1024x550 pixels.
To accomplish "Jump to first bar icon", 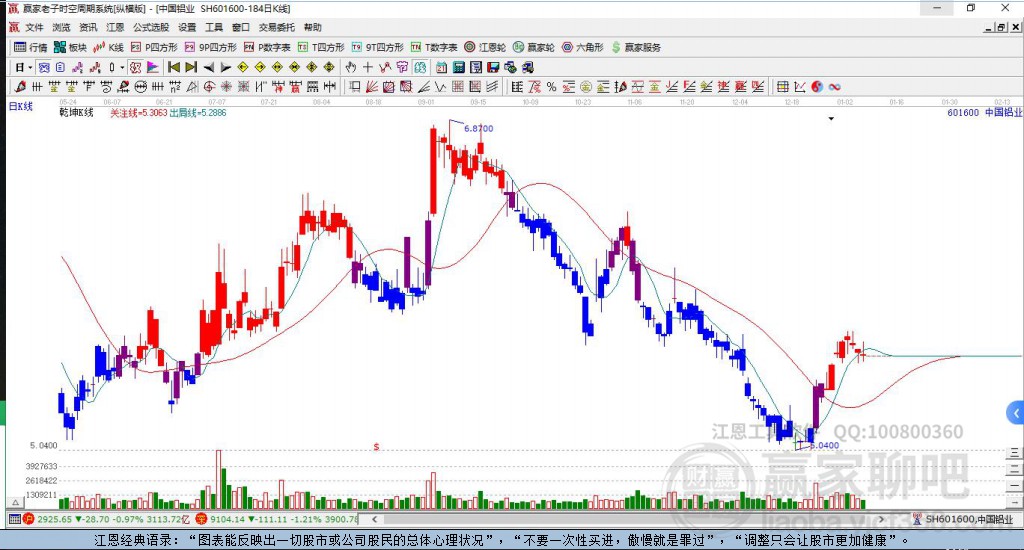I will coord(174,67).
